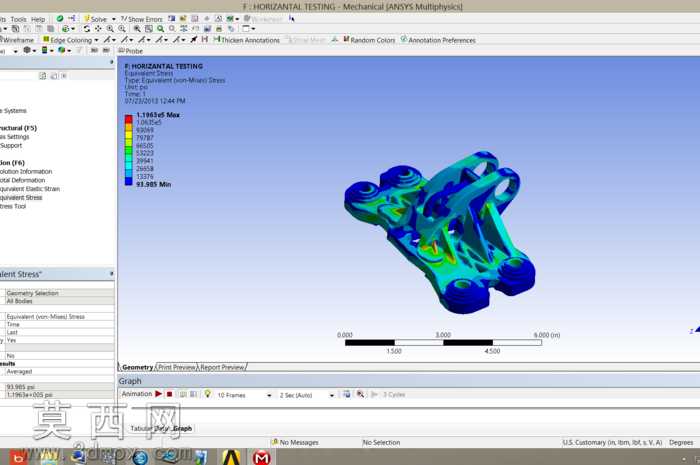Open the Solve dropdown arrow

point(113,19)
